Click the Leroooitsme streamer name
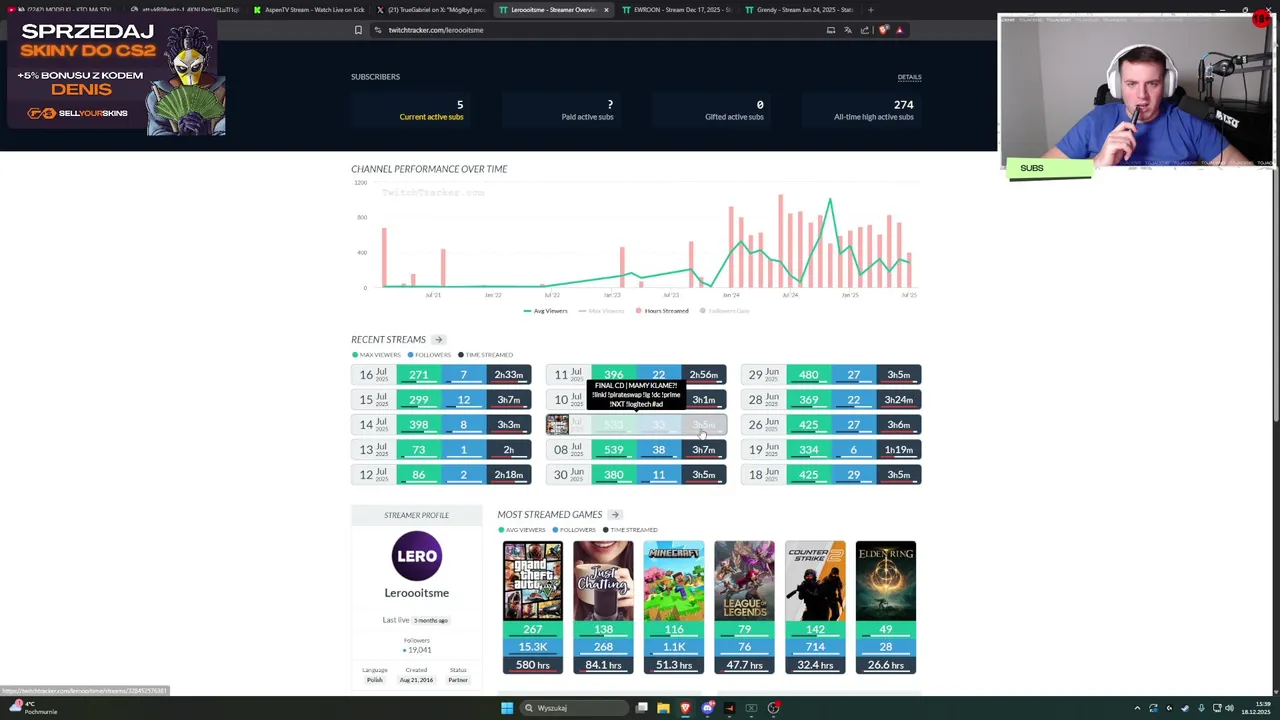Image resolution: width=1280 pixels, height=720 pixels. tap(417, 593)
